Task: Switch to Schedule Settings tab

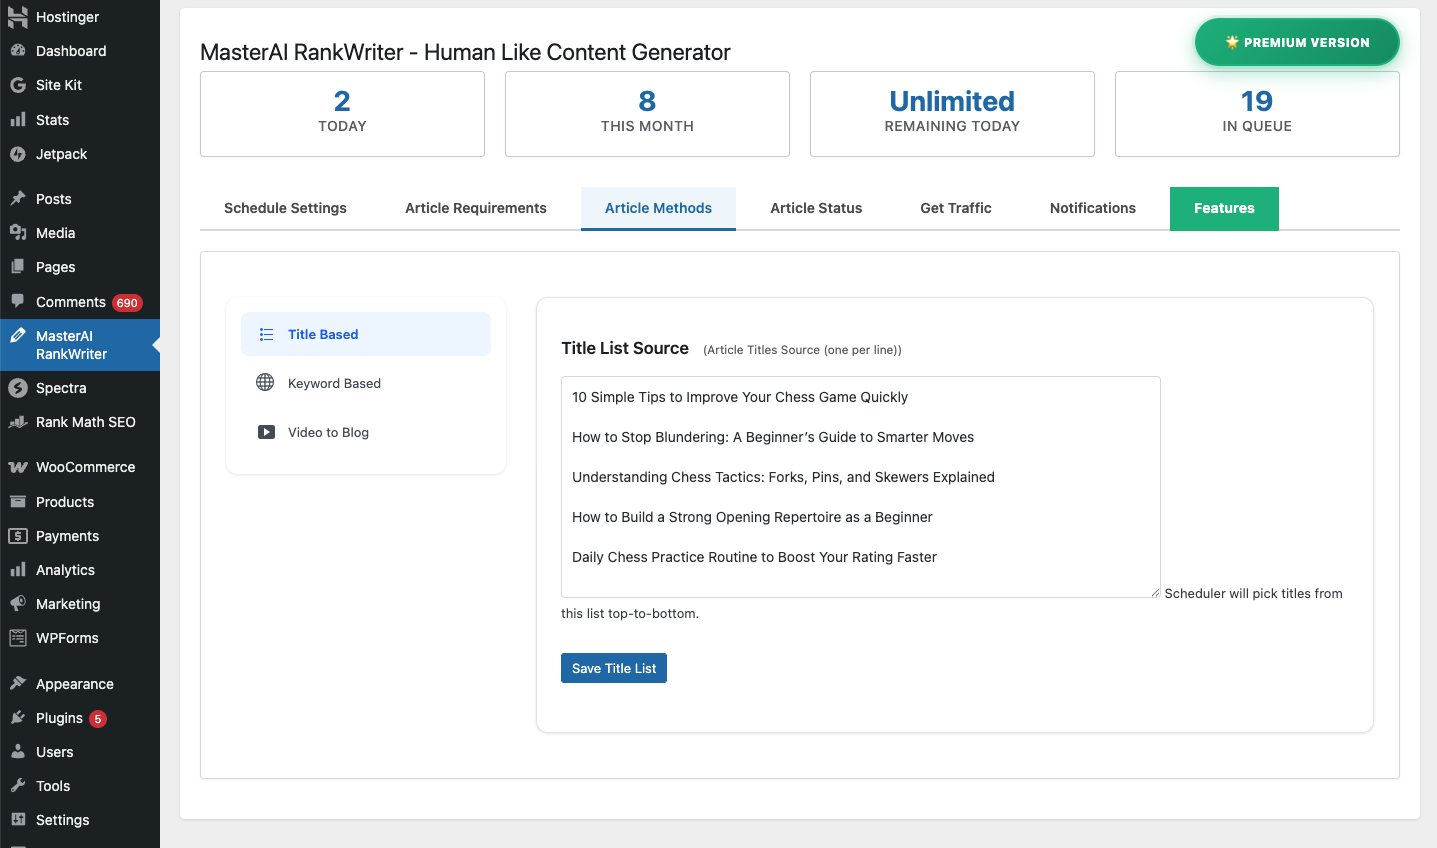Action: point(285,208)
